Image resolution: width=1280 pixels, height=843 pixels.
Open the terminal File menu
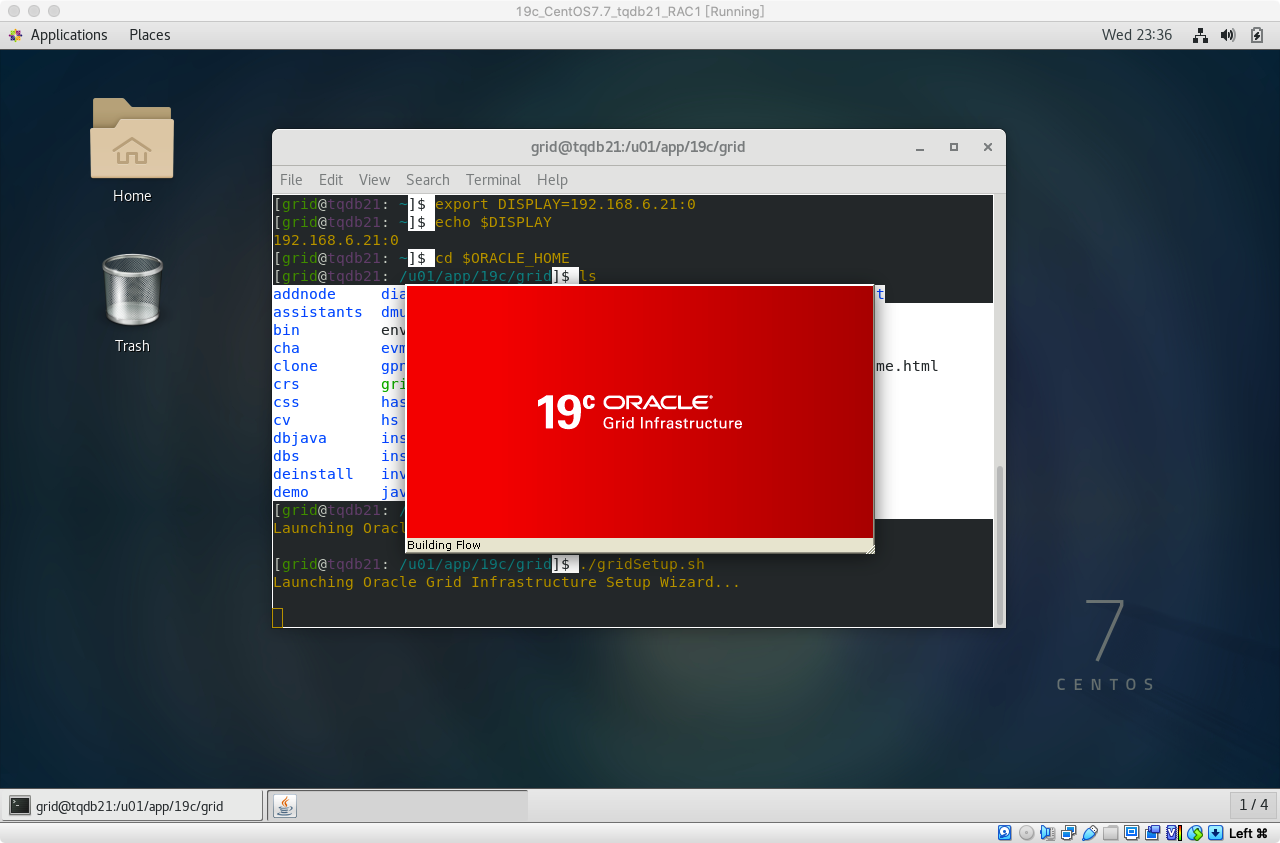tap(291, 180)
